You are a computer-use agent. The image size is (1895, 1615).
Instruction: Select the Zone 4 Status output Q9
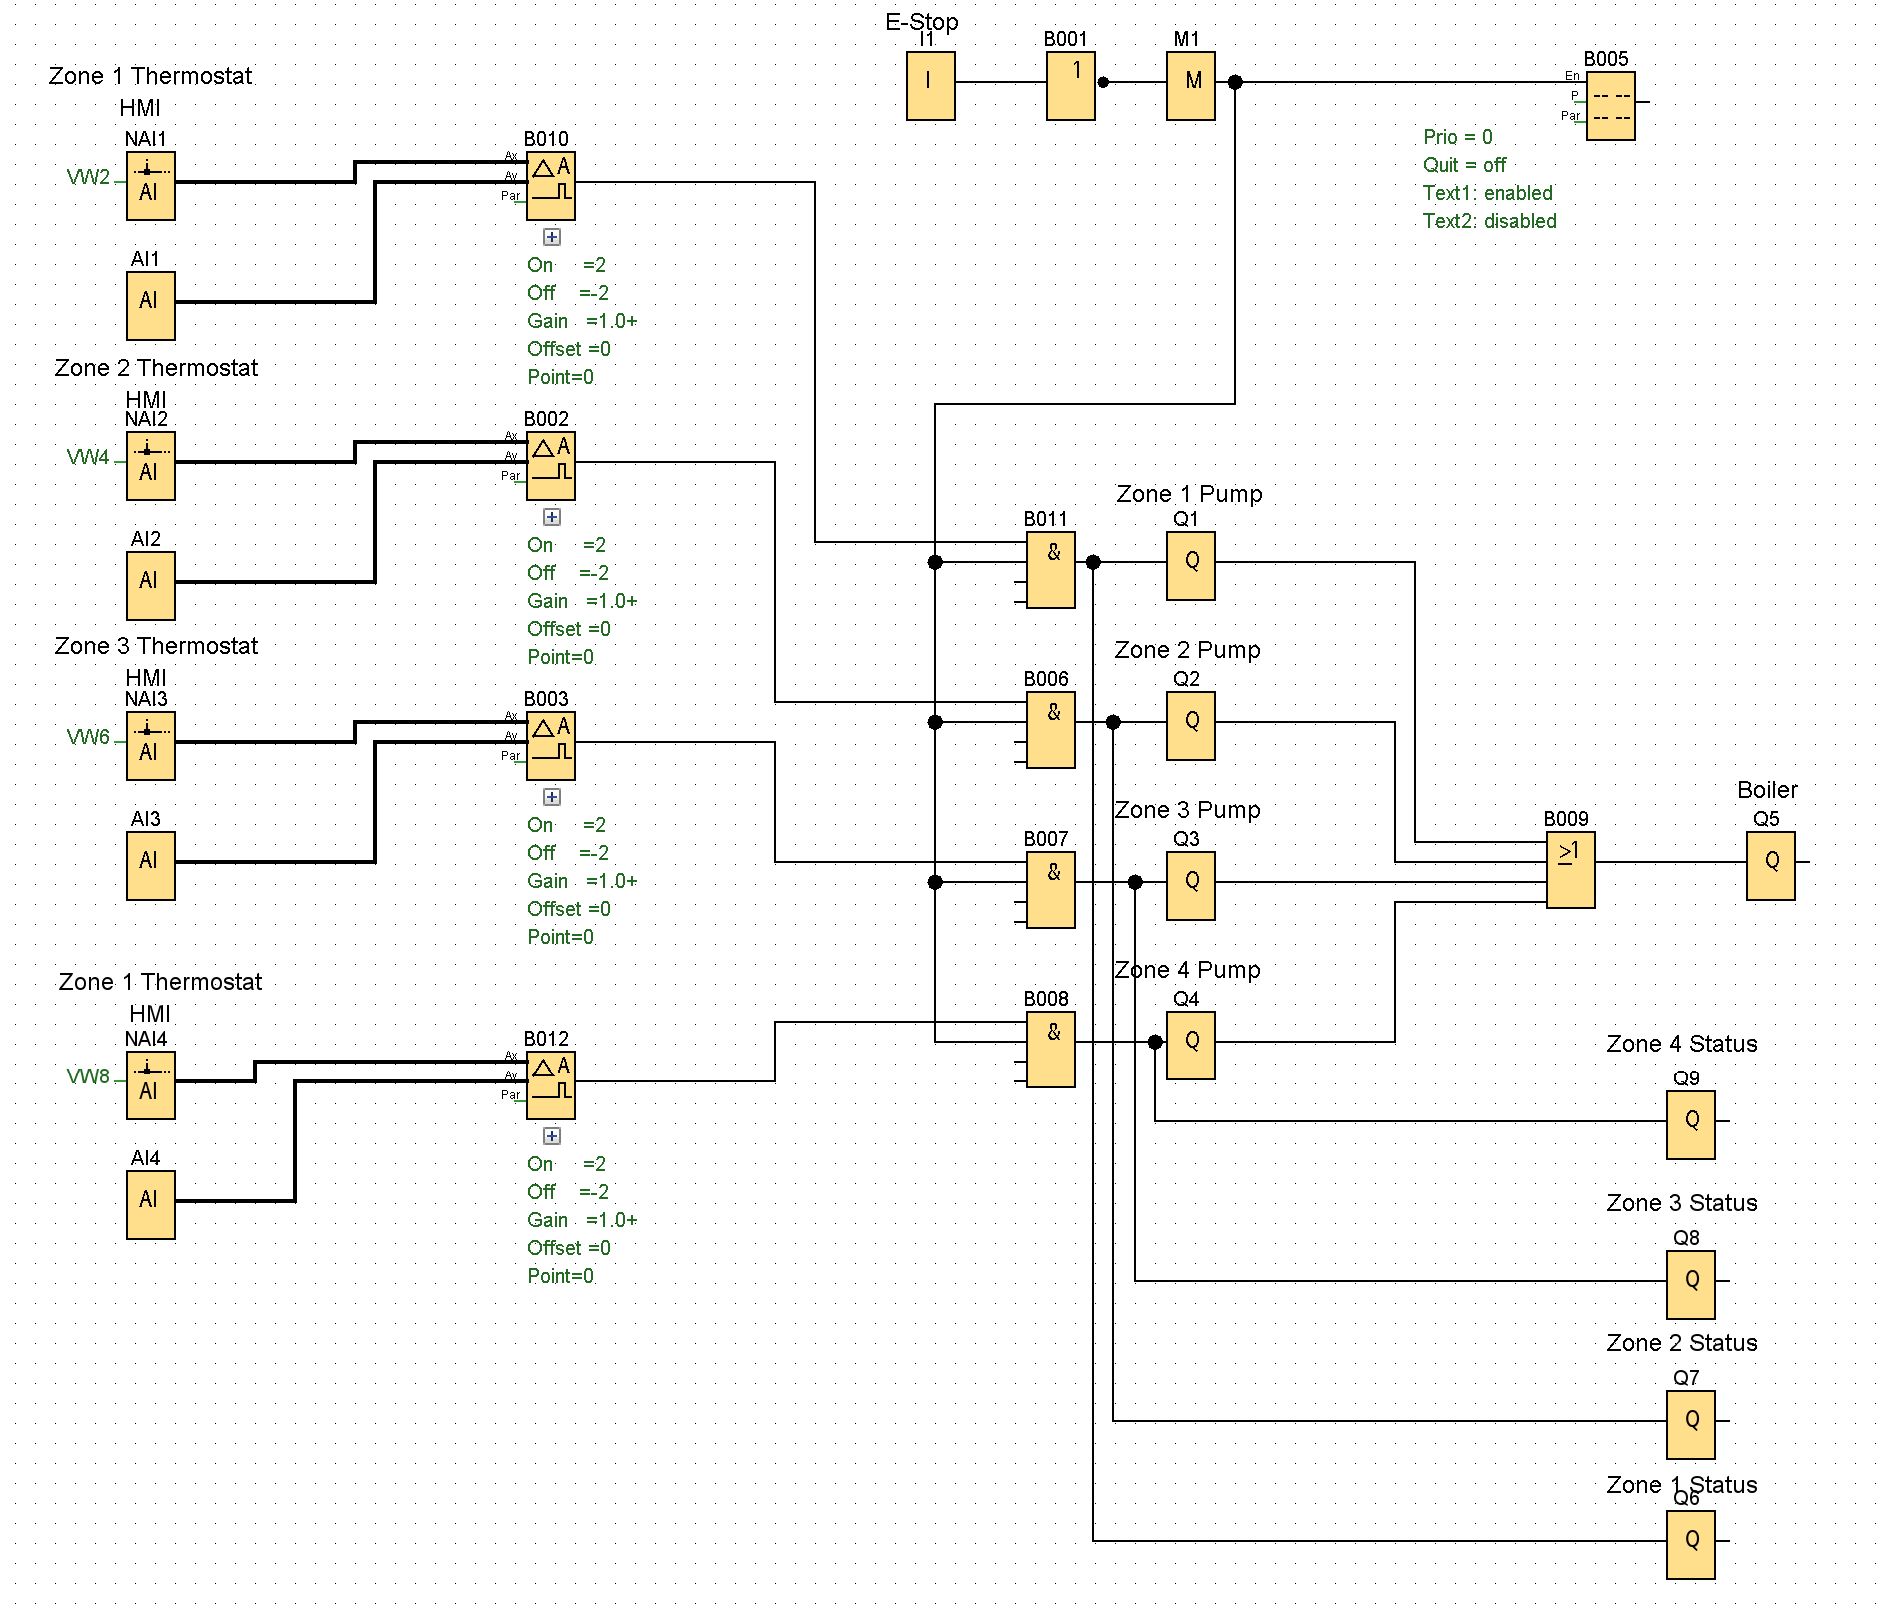[1690, 1121]
